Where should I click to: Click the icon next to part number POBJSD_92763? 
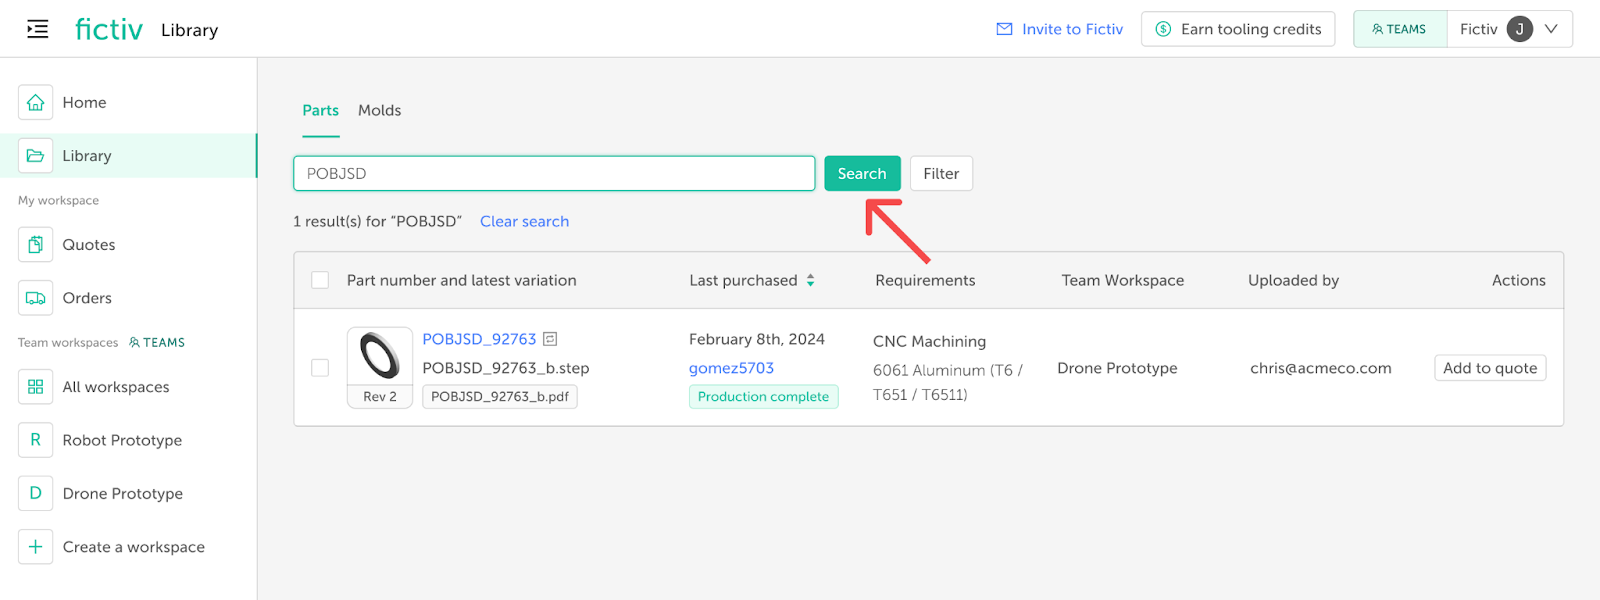coord(550,339)
